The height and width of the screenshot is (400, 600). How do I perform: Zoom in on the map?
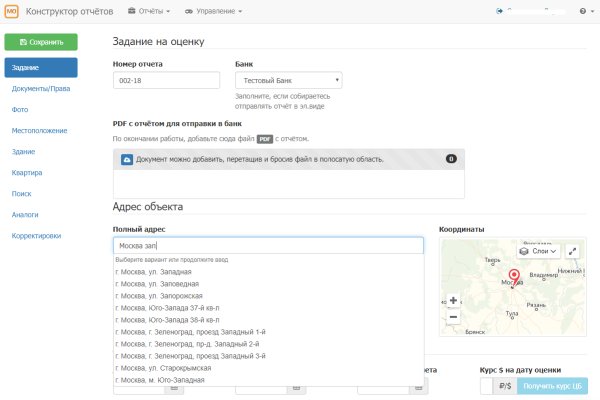[x=453, y=300]
